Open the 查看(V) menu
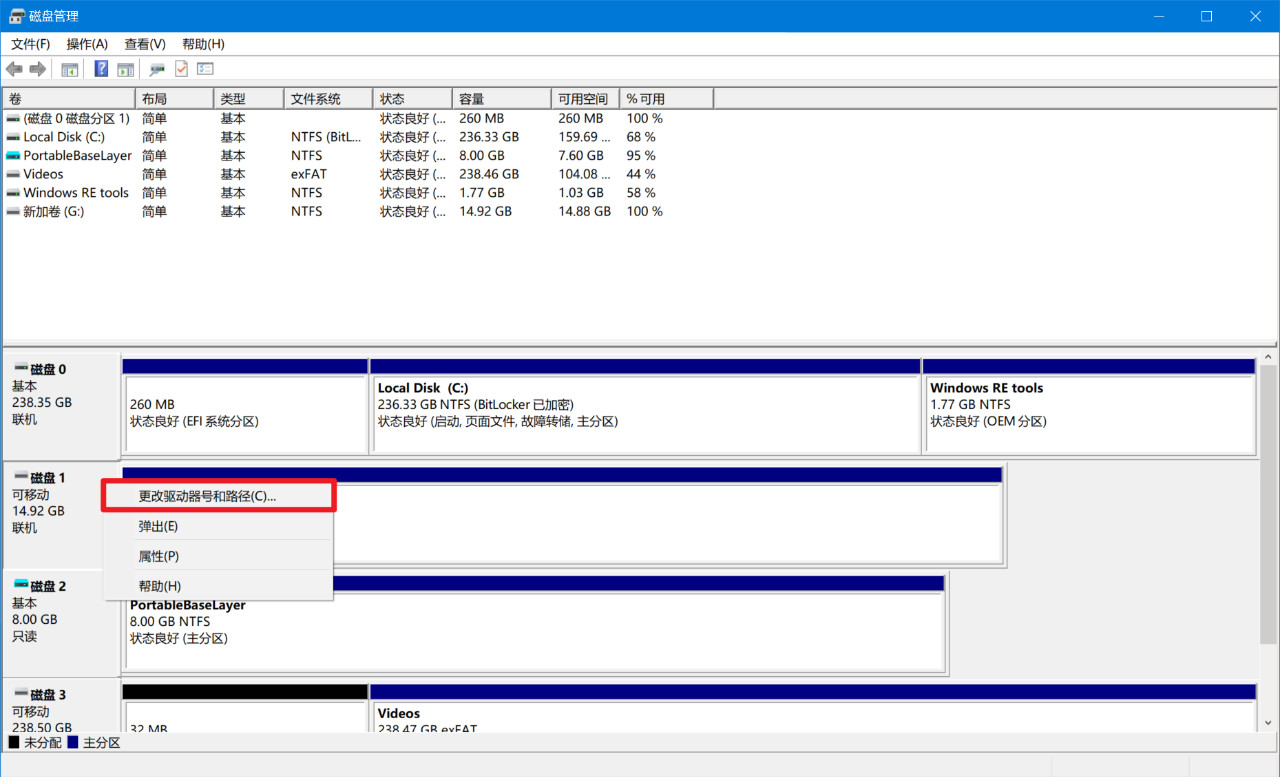Viewport: 1280px width, 777px height. [x=145, y=44]
